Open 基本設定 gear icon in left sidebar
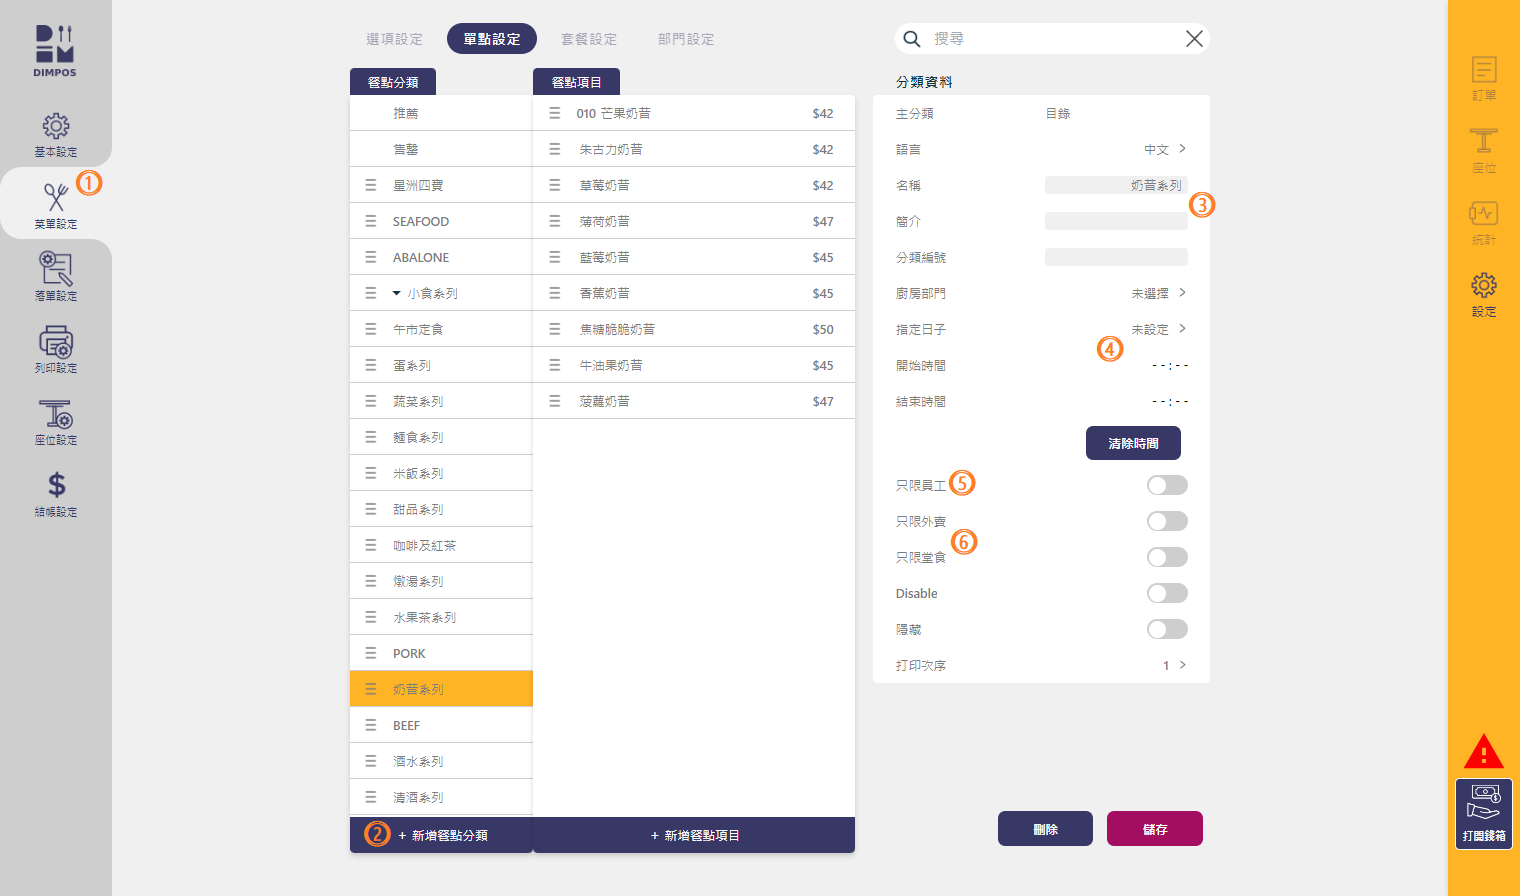The height and width of the screenshot is (896, 1520). (56, 127)
